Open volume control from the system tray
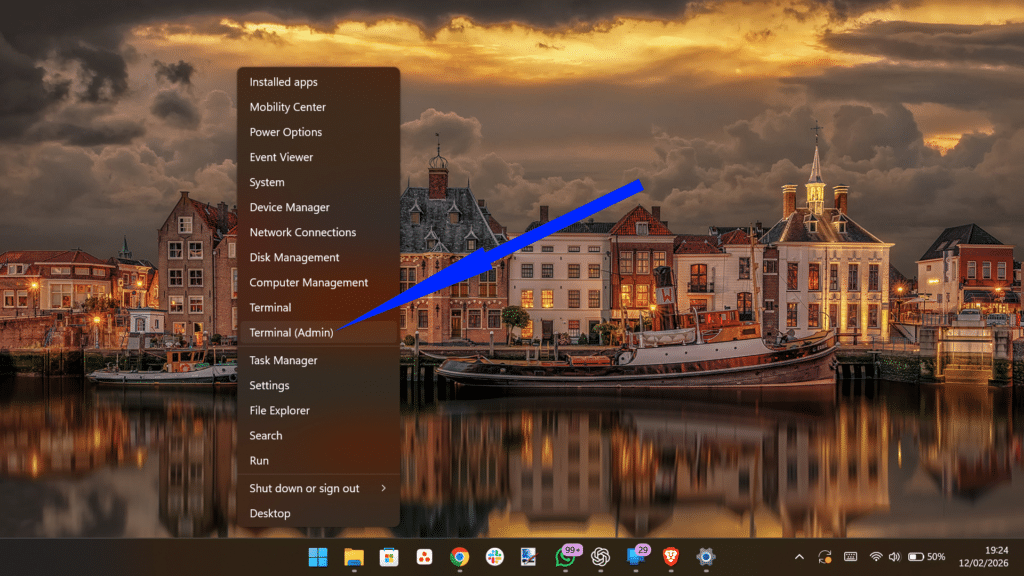Viewport: 1024px width, 576px height. (x=895, y=557)
